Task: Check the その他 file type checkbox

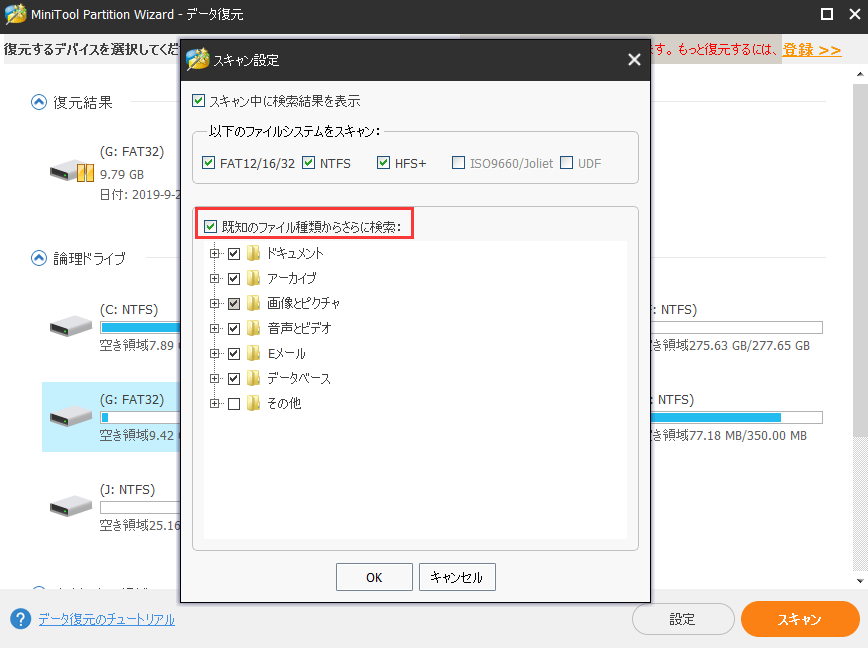Action: tap(234, 404)
